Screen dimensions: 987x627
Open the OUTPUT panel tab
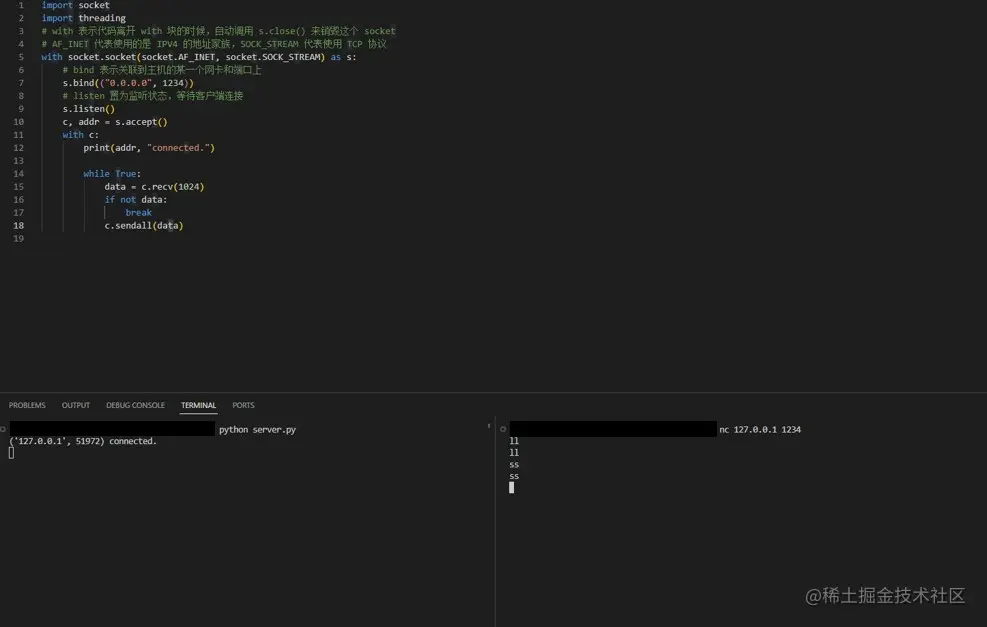click(x=76, y=405)
